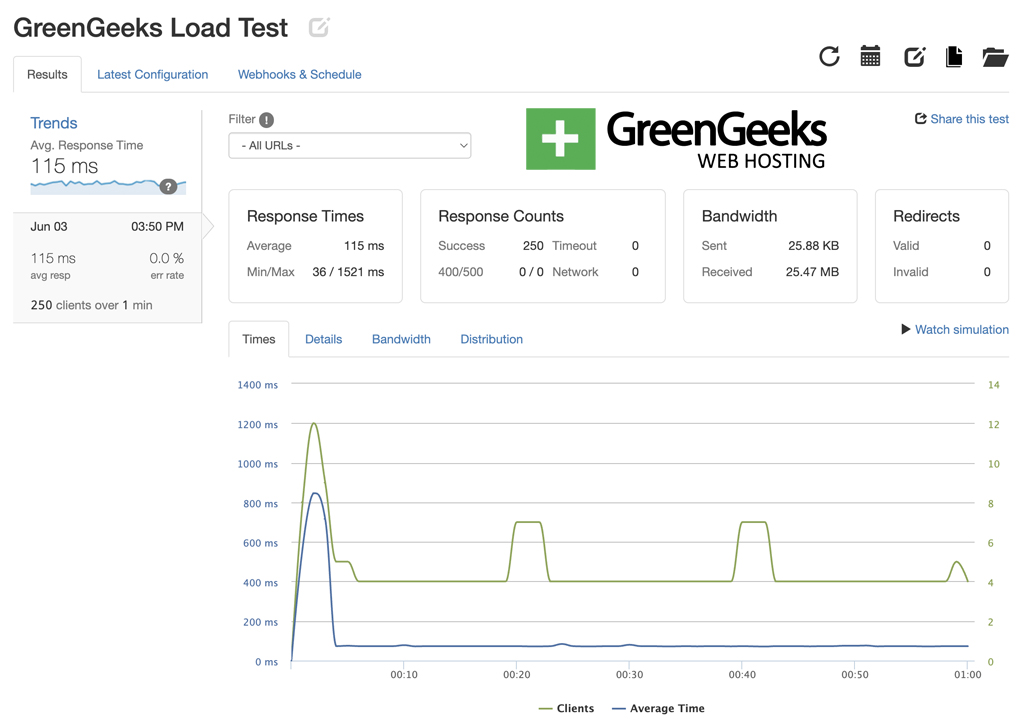Viewport: 1024px width, 727px height.
Task: Click the Response Counts card heading
Action: point(501,216)
